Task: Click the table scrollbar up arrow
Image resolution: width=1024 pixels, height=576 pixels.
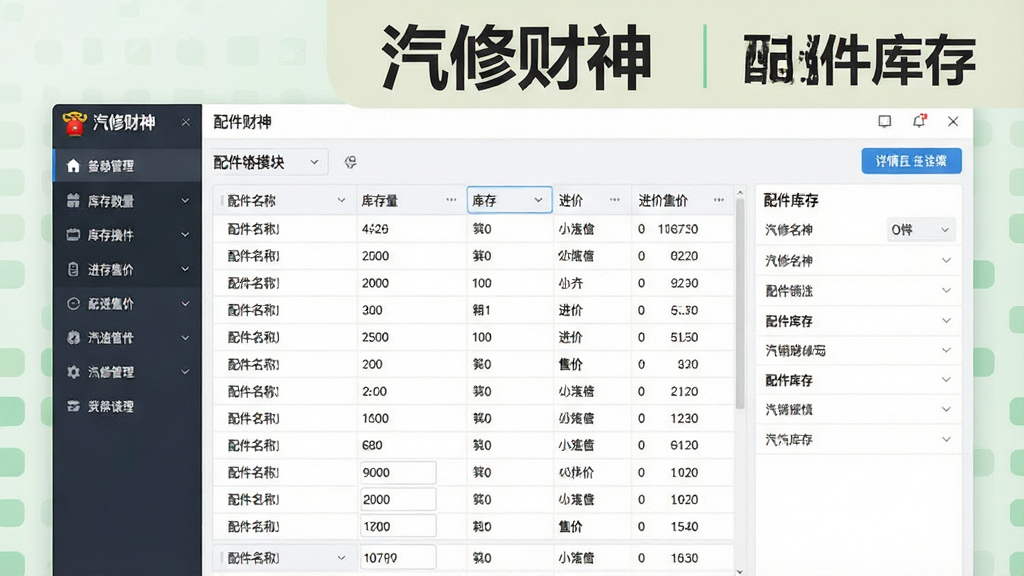Action: coord(740,193)
